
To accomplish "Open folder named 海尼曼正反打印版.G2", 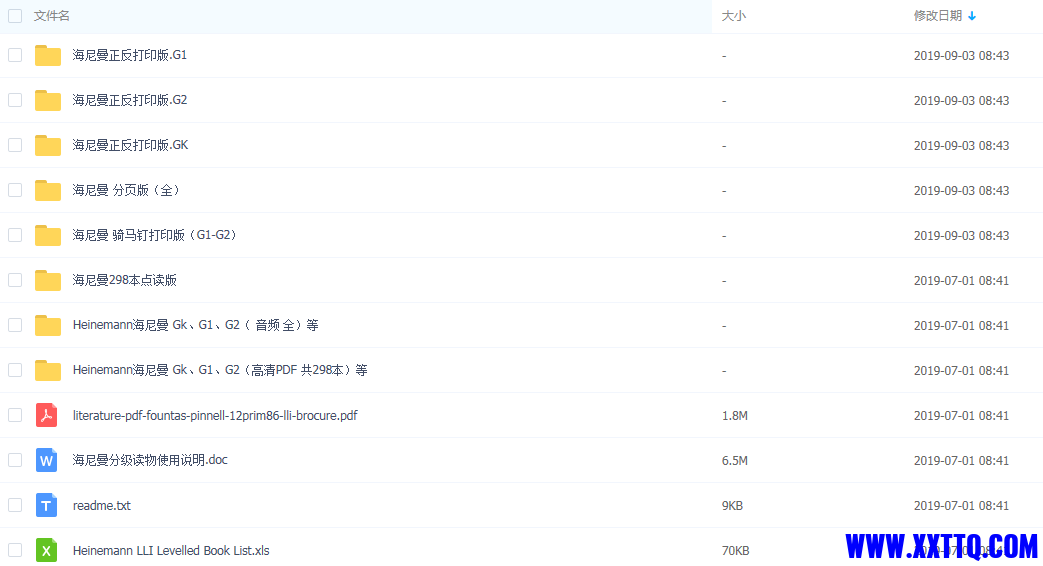I will tap(130, 100).
